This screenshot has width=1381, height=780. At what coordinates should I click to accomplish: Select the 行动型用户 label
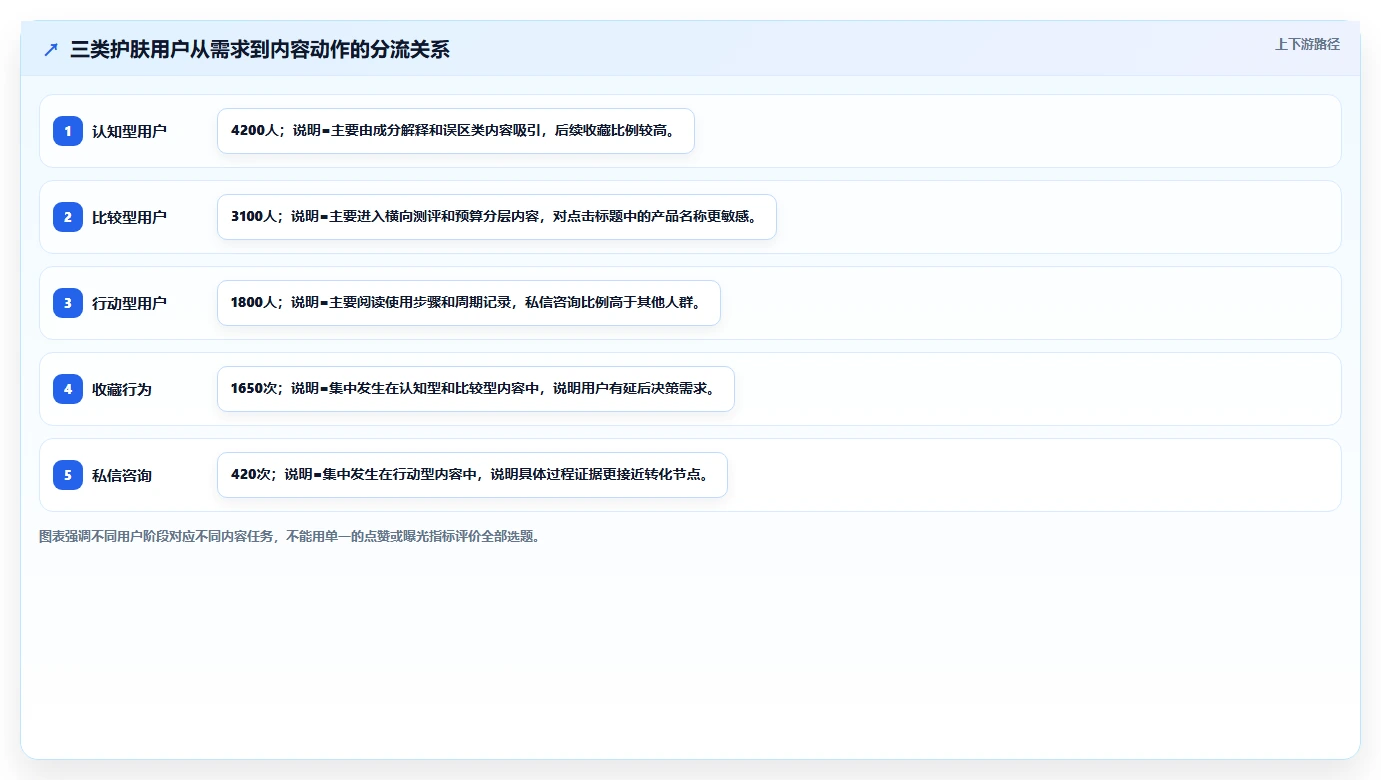(x=129, y=303)
